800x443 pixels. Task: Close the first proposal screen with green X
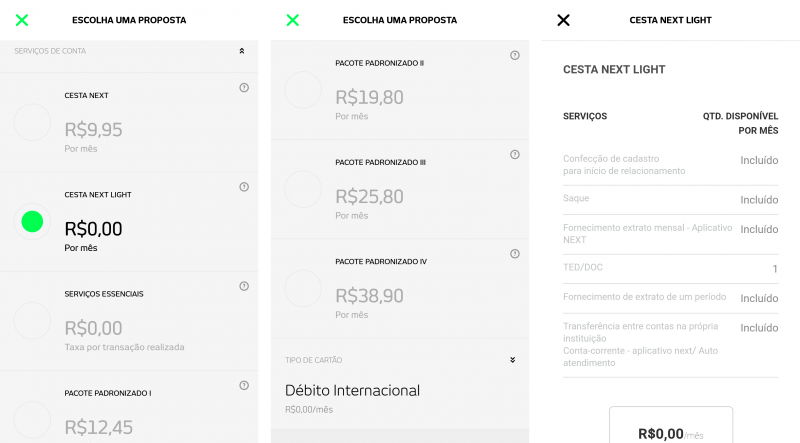coord(22,20)
